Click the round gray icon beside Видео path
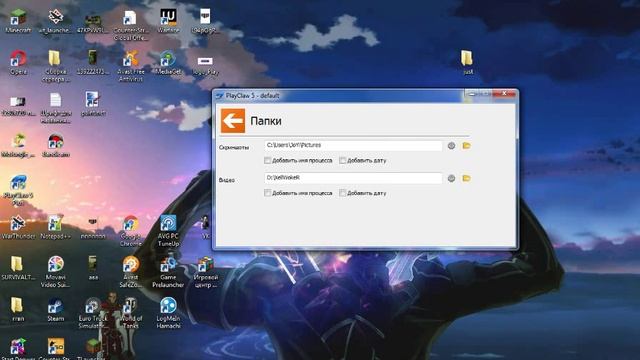The height and width of the screenshot is (360, 640). [451, 178]
